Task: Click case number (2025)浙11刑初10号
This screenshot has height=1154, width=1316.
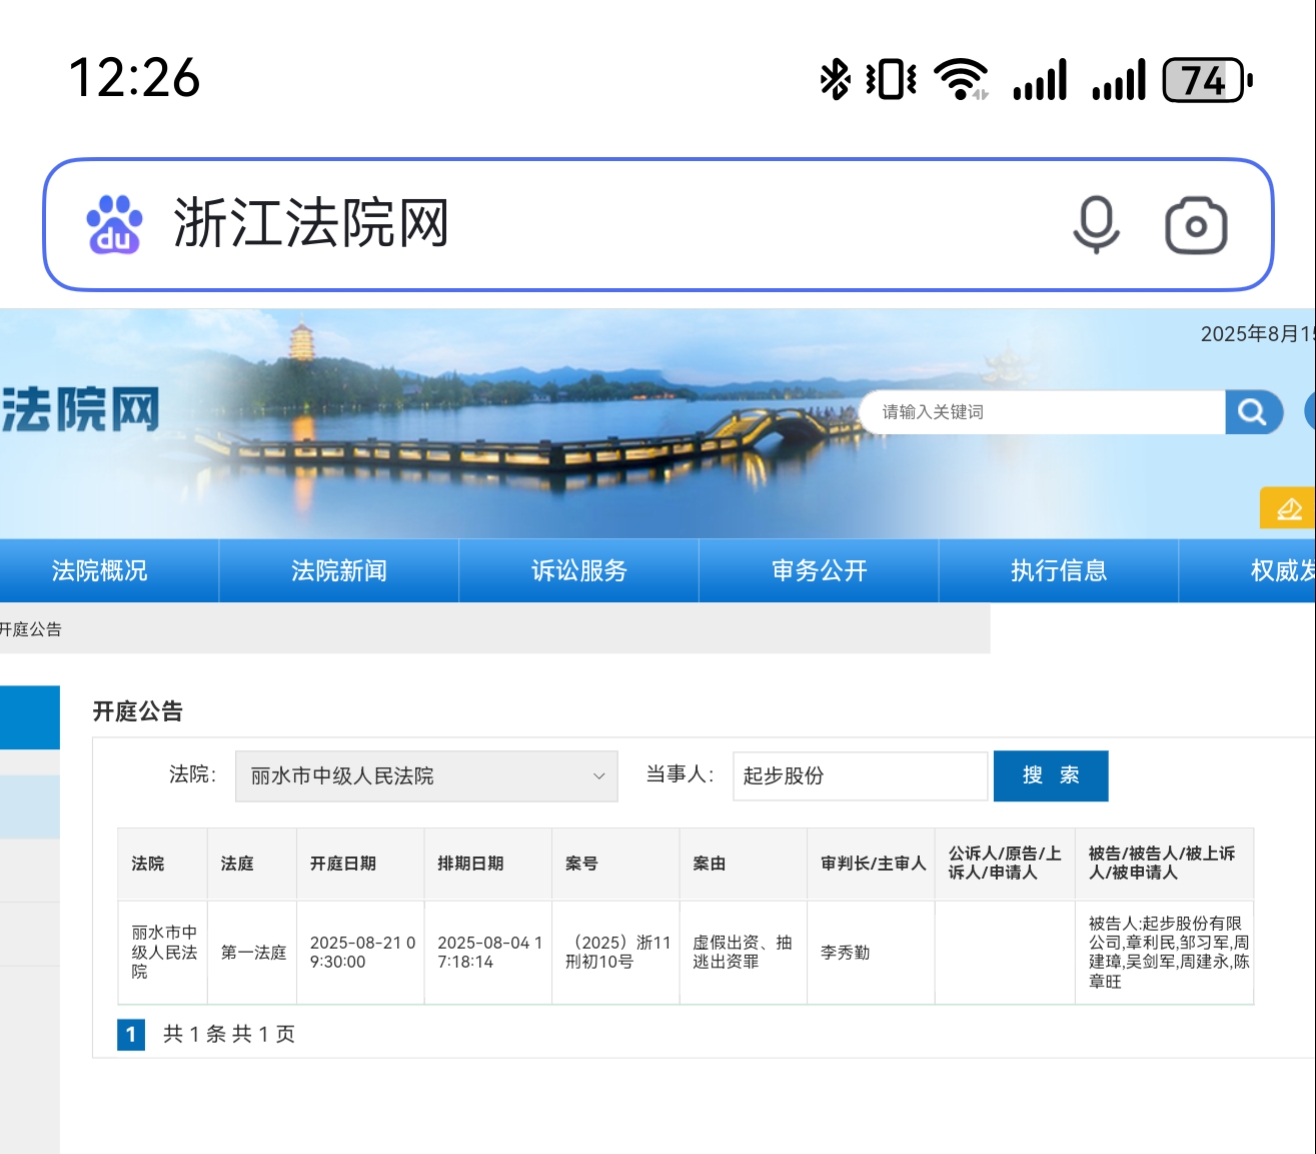Action: (x=617, y=952)
